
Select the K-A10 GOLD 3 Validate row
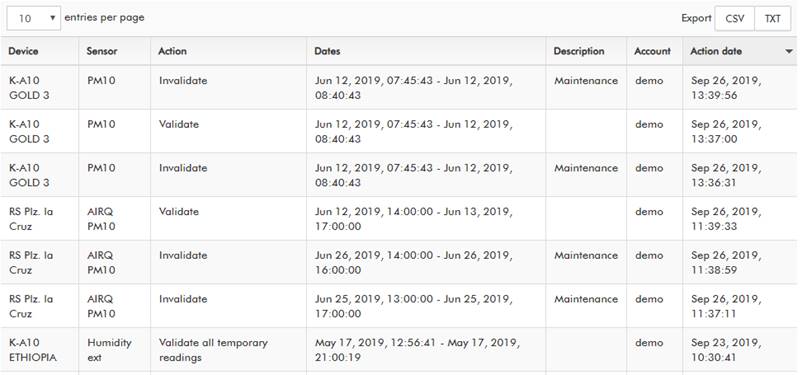(x=398, y=131)
